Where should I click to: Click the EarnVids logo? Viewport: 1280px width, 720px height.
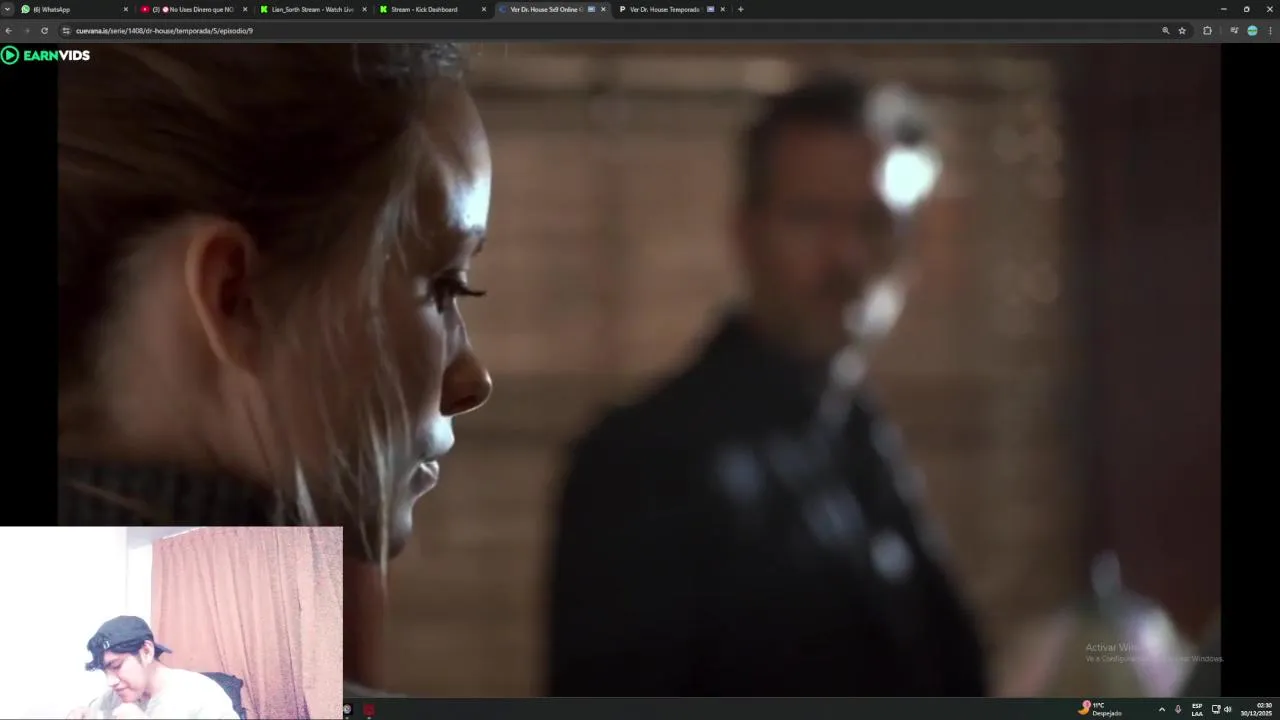coord(46,55)
